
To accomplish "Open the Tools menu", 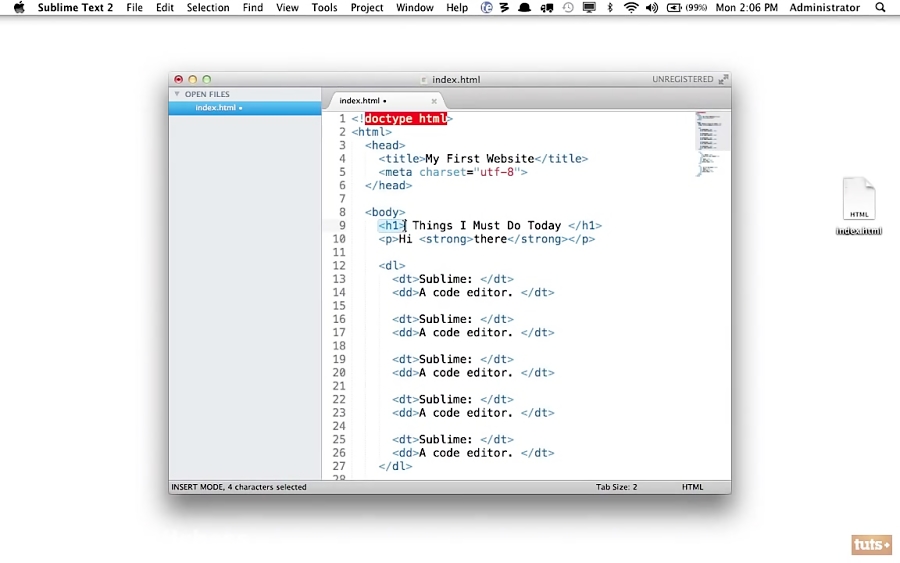I will [x=324, y=7].
